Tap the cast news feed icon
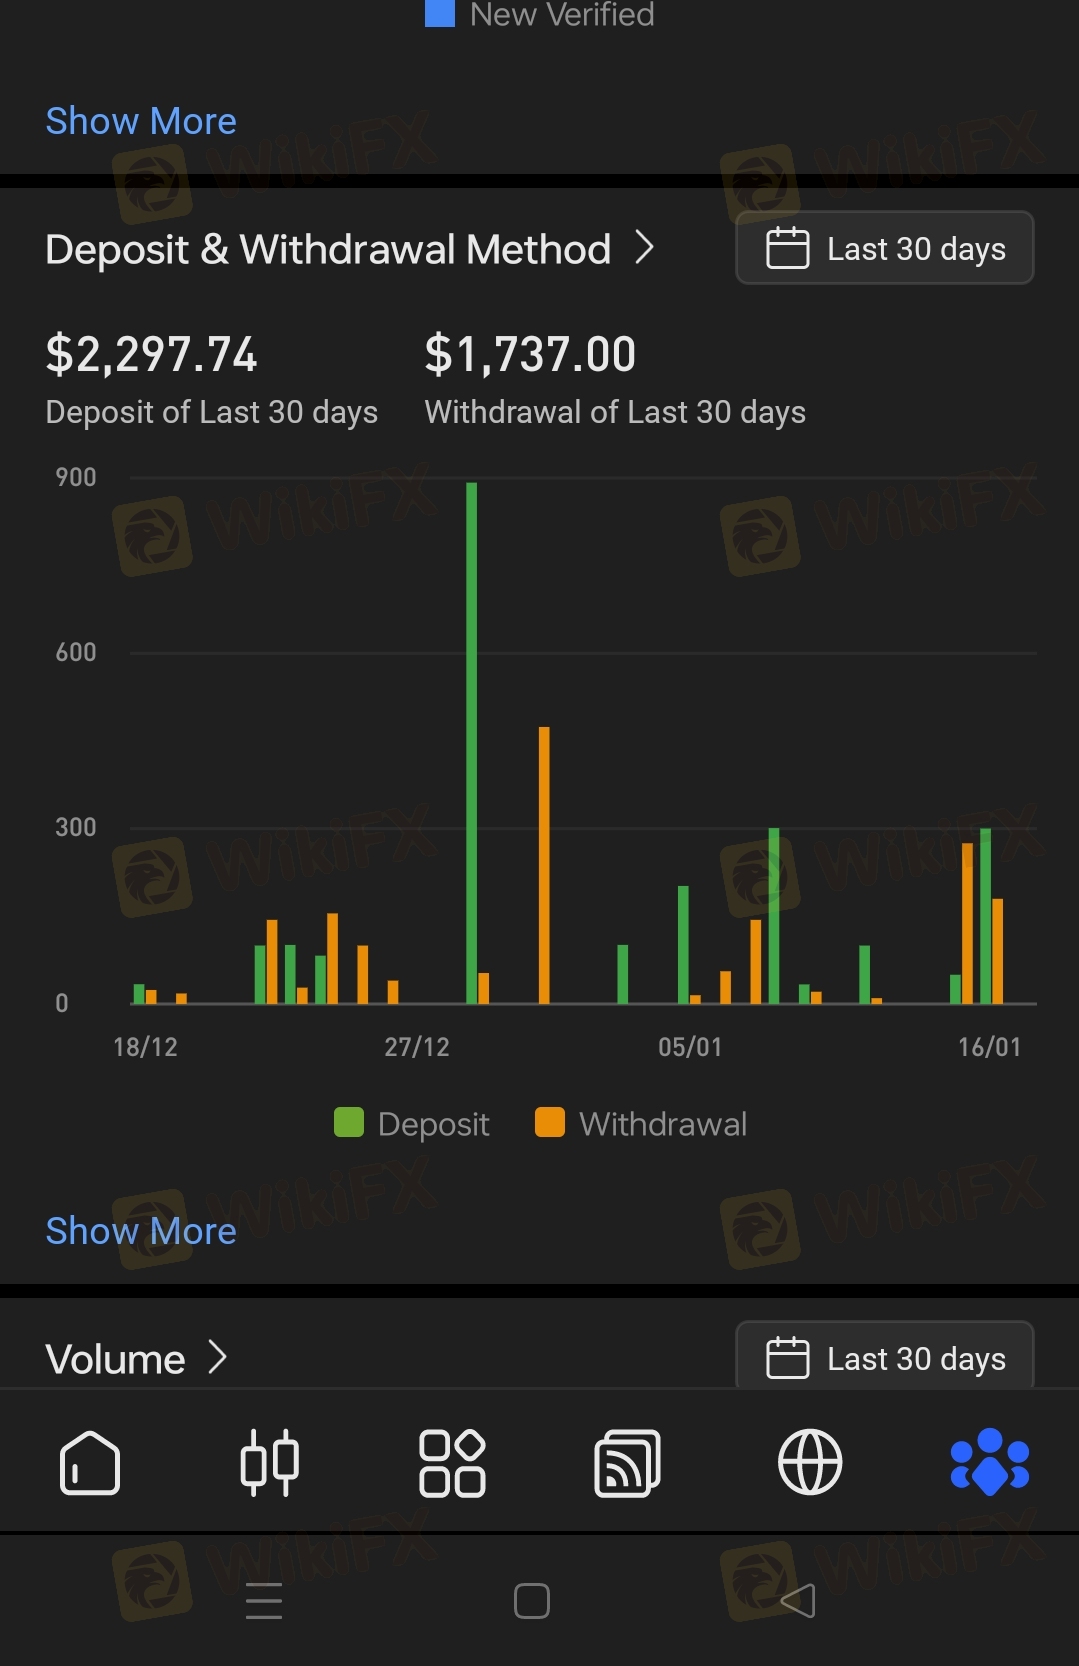 628,1463
